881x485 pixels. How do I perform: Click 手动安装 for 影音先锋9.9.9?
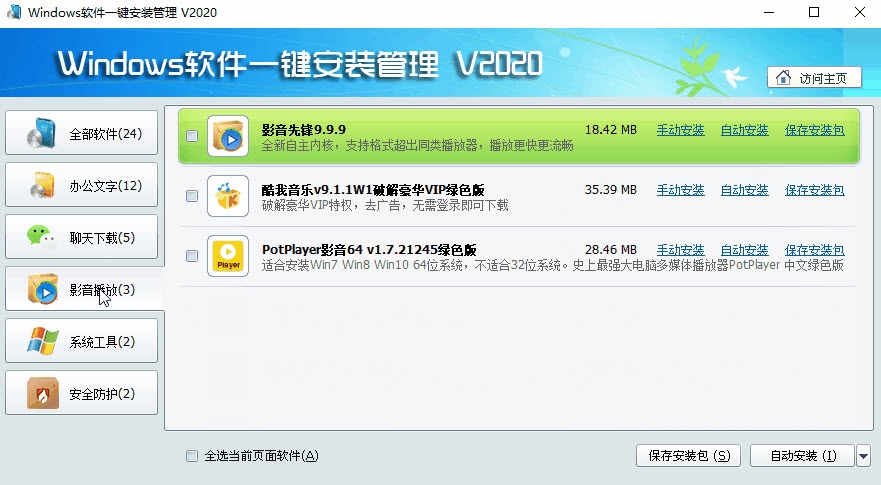click(680, 130)
